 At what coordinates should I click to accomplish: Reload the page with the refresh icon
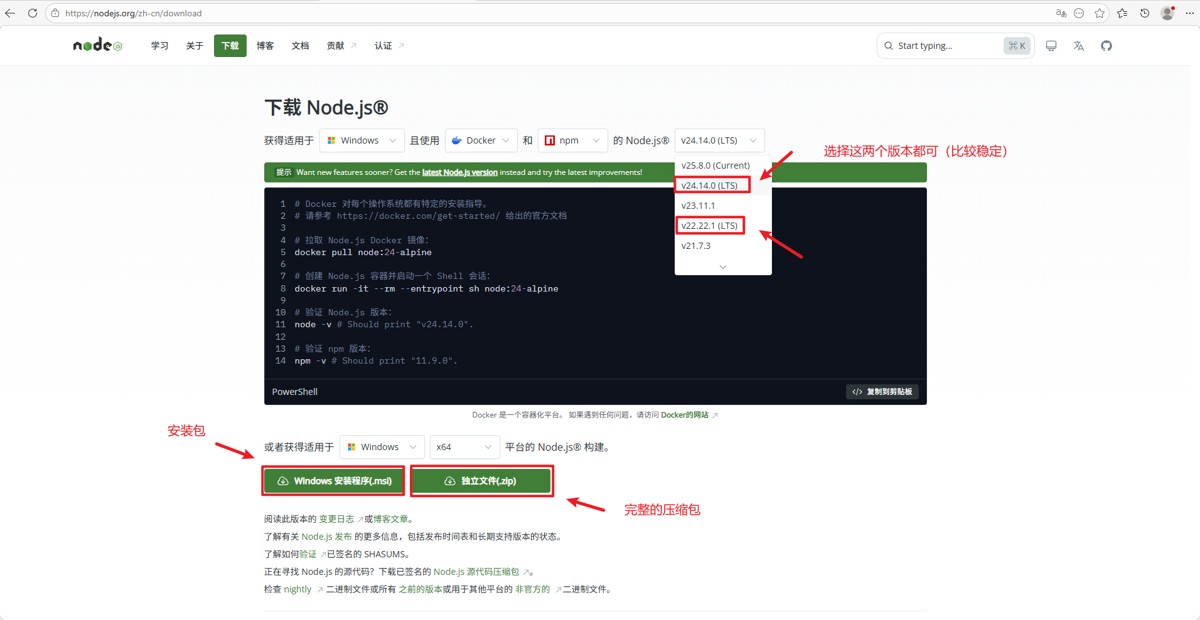[32, 13]
